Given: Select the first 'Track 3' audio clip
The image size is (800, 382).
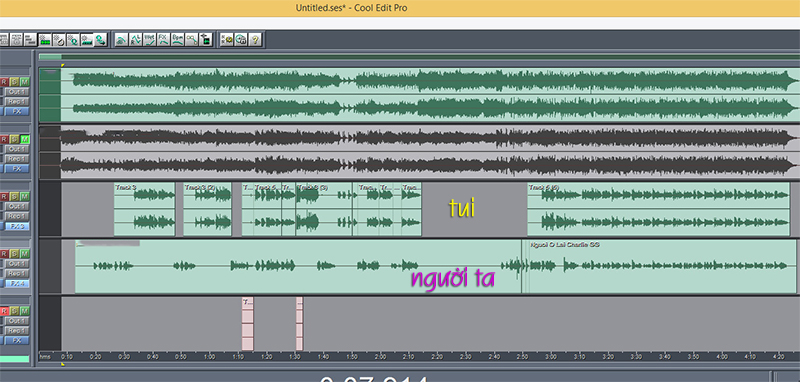Looking at the screenshot, I should pyautogui.click(x=144, y=209).
